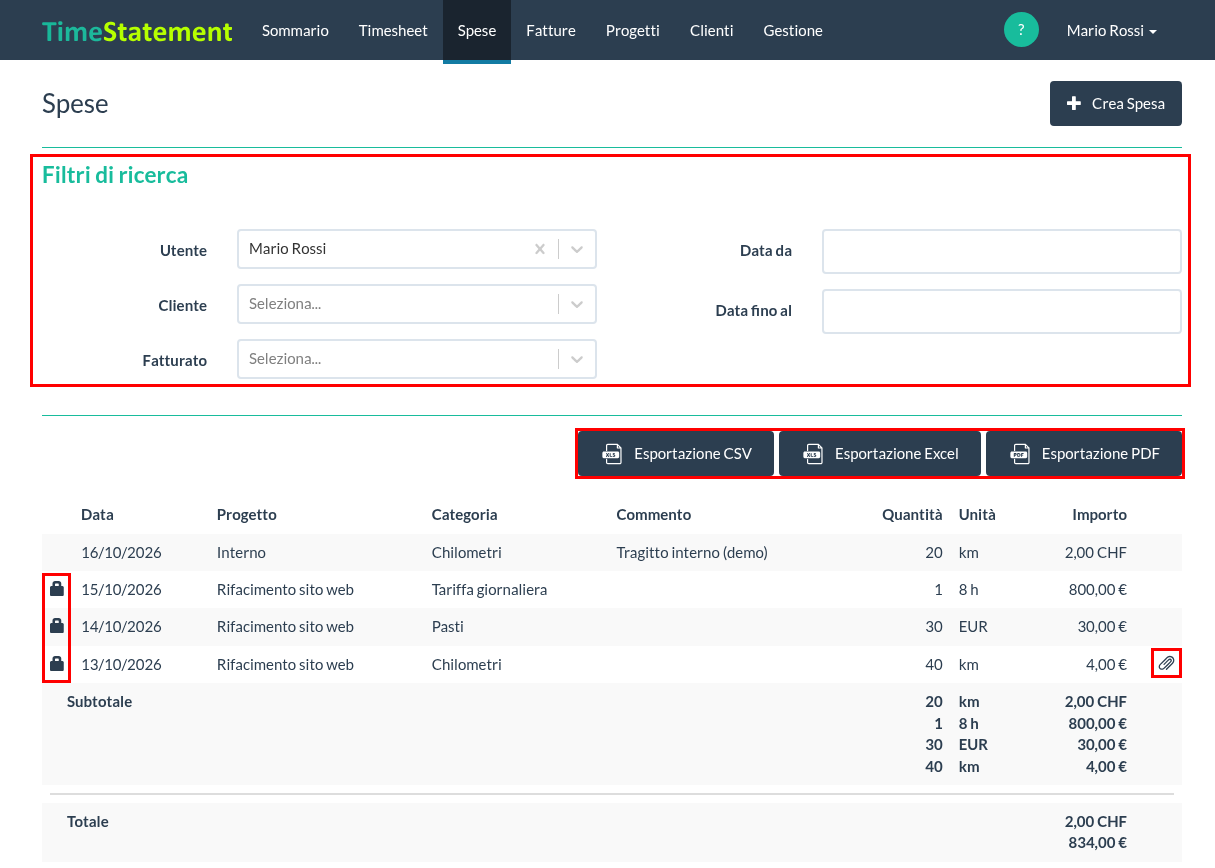This screenshot has height=868, width=1215.
Task: Click the Tariffa giornaliera category cell
Action: coord(490,589)
